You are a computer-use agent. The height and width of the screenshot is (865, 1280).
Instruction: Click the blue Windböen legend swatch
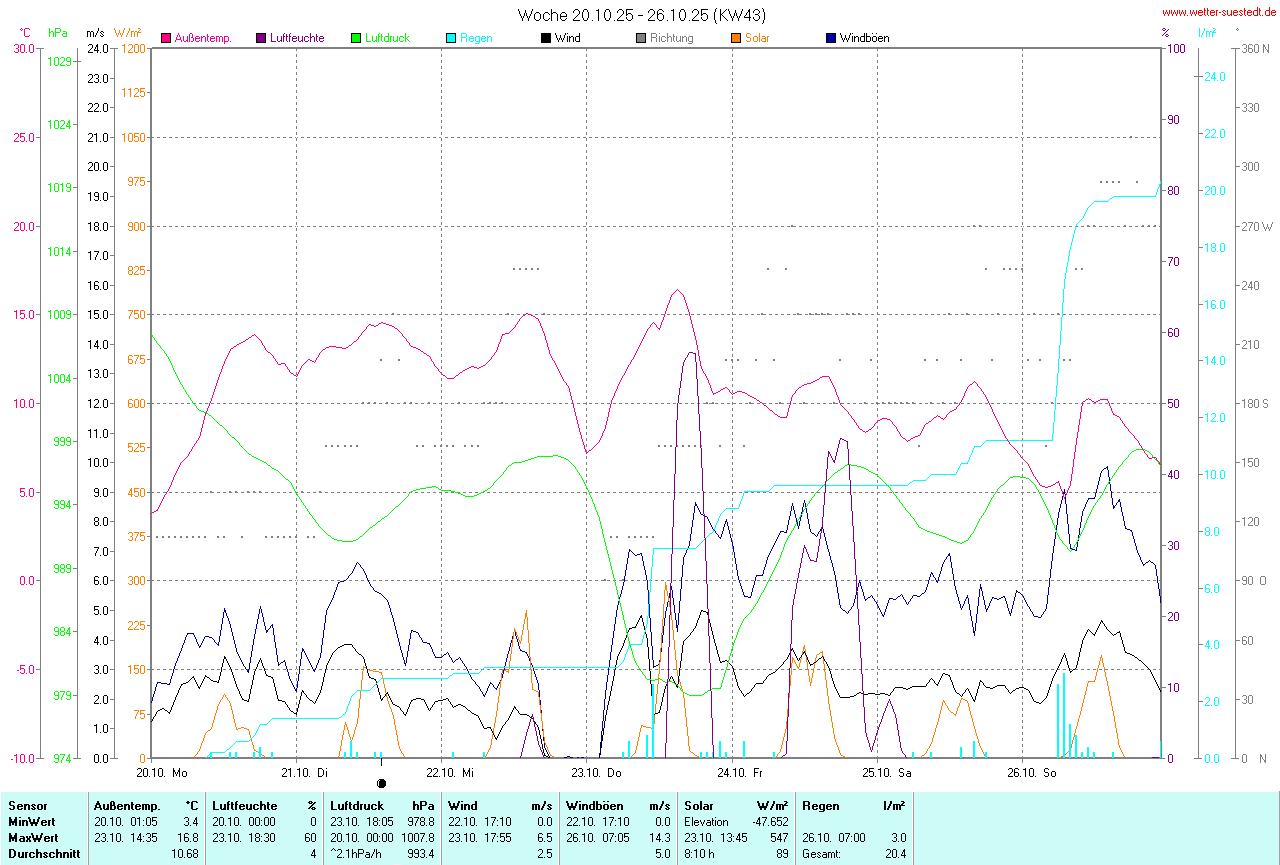(x=831, y=38)
